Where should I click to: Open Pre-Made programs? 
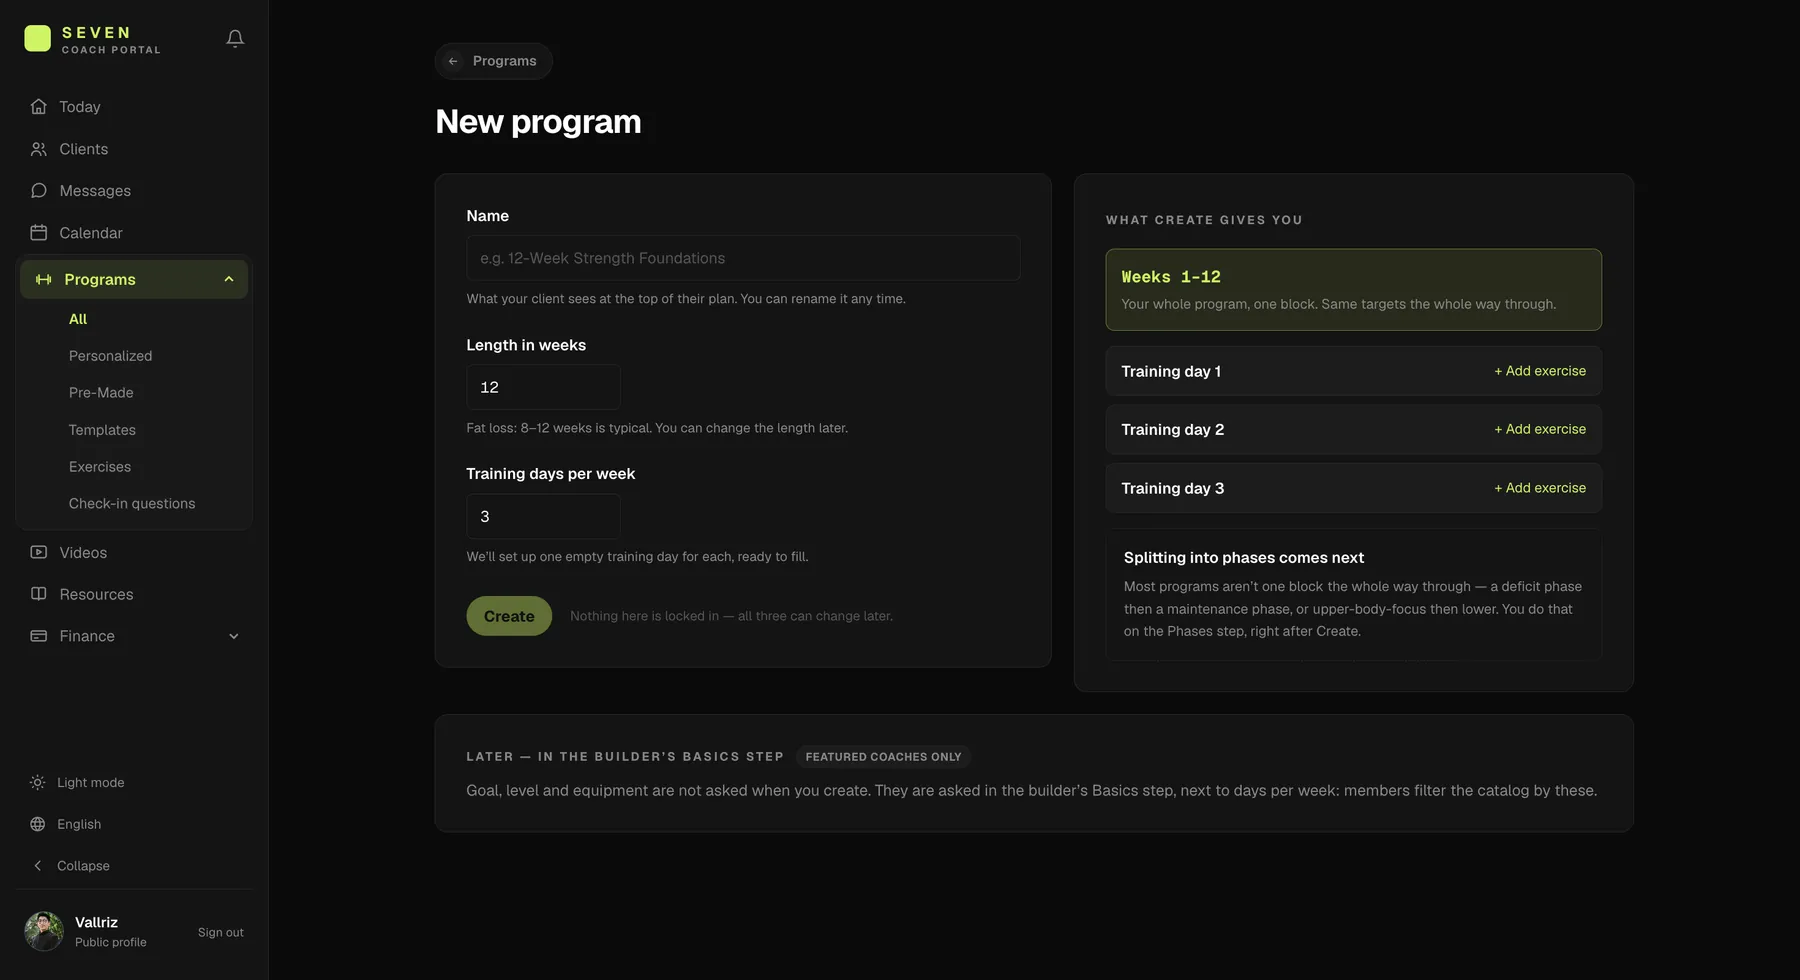[101, 393]
